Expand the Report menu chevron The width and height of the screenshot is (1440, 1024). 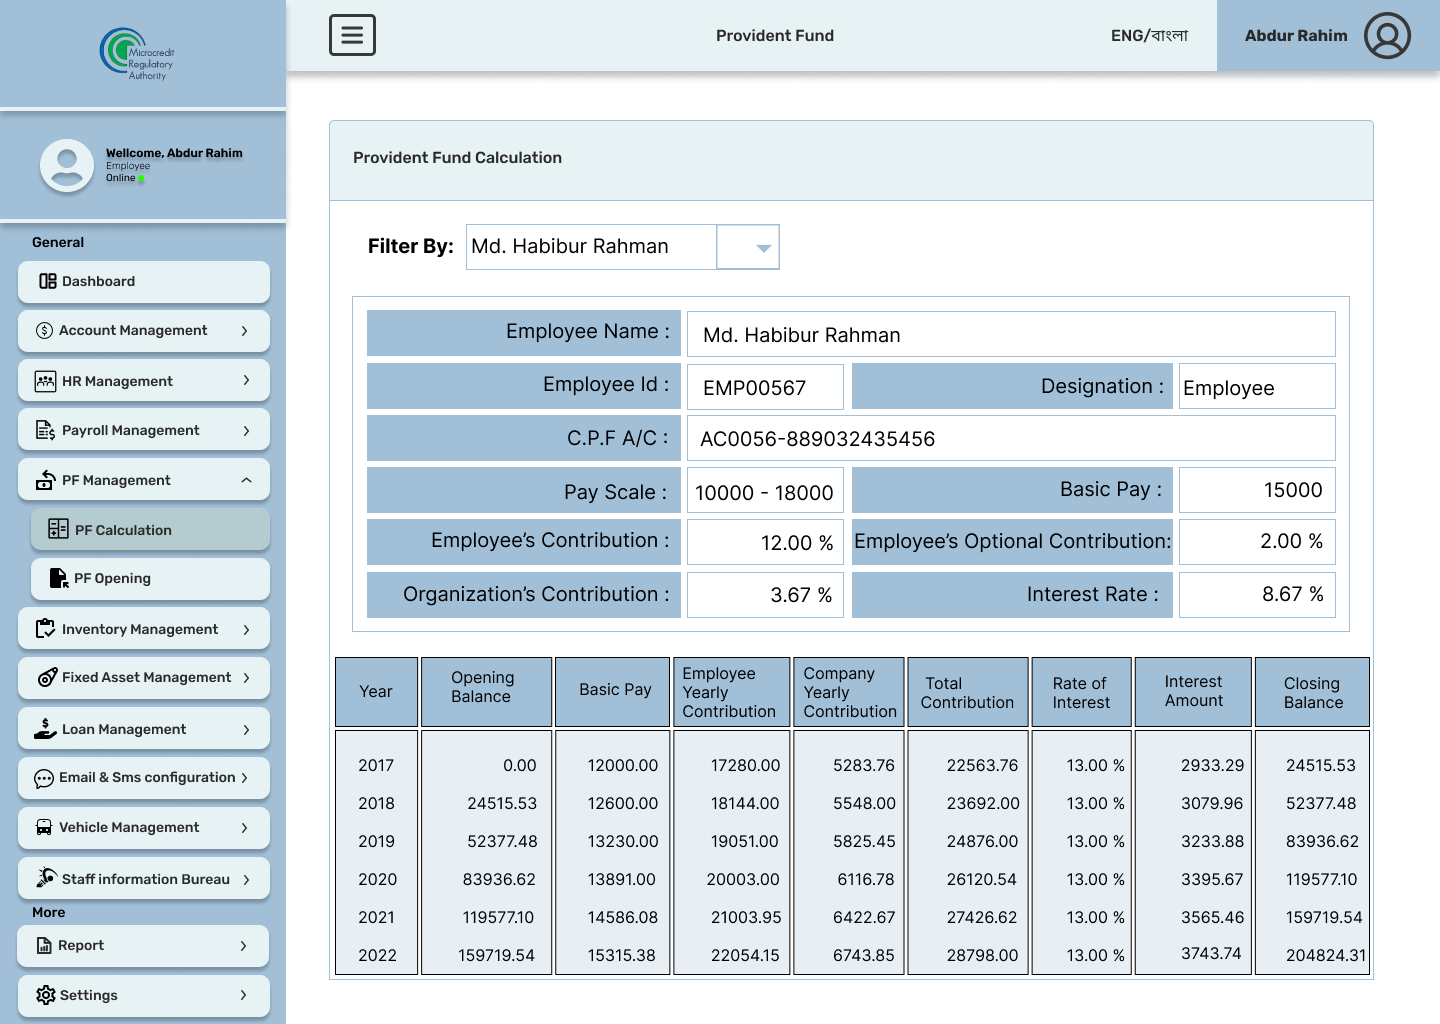coord(243,945)
